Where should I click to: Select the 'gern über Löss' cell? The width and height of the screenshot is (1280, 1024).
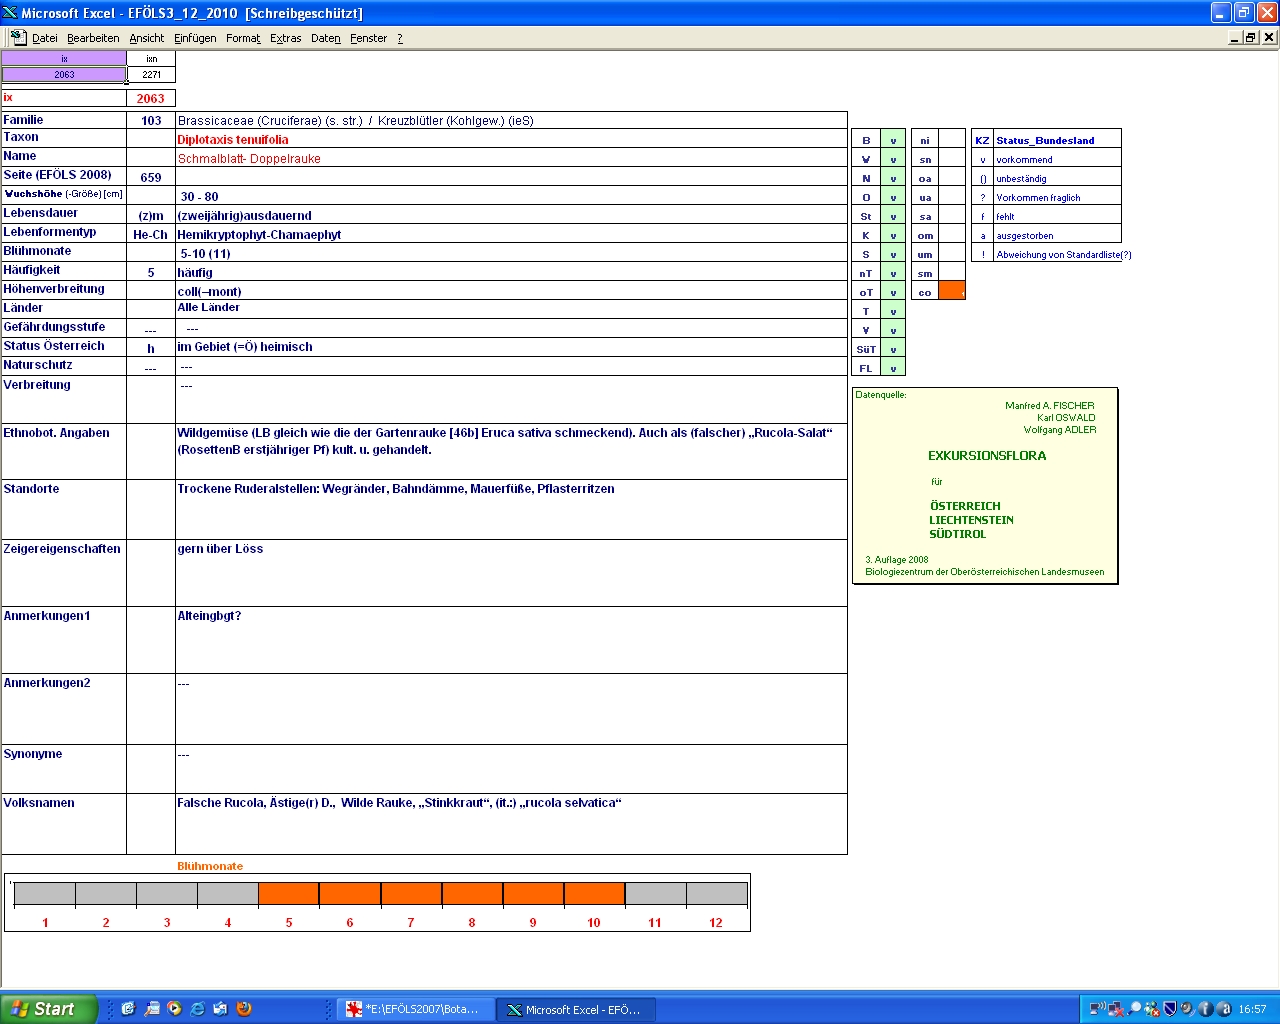511,573
